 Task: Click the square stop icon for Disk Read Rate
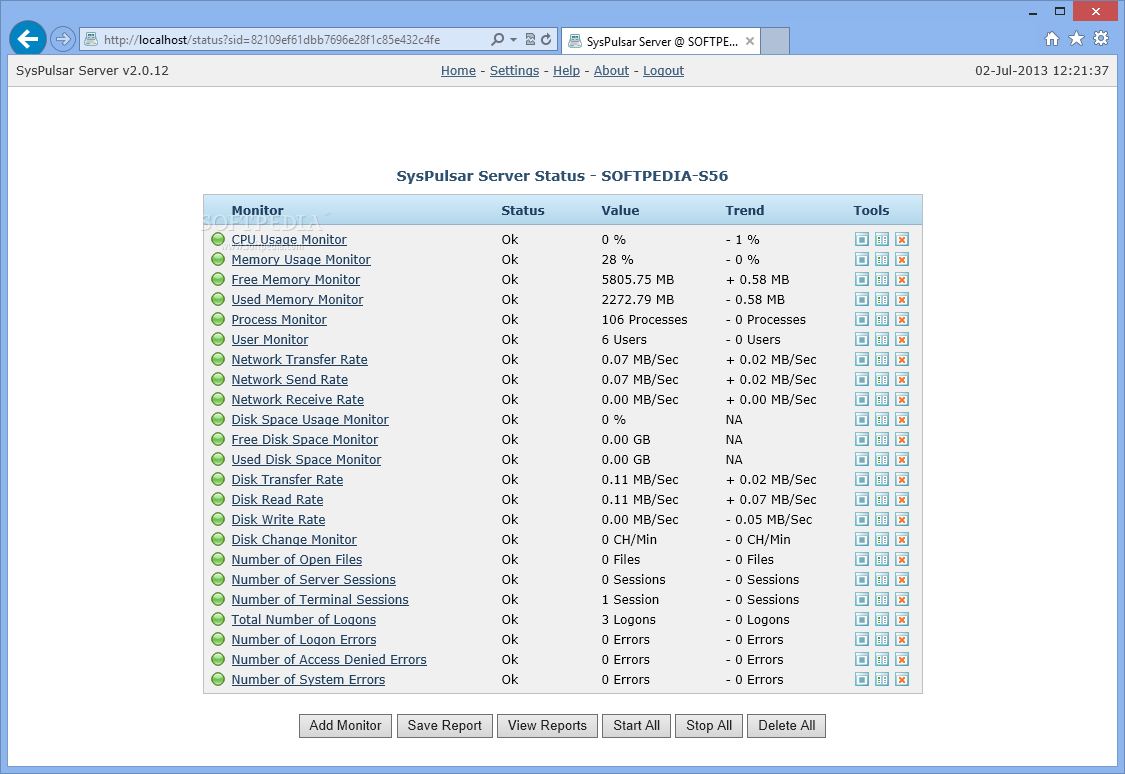(862, 499)
